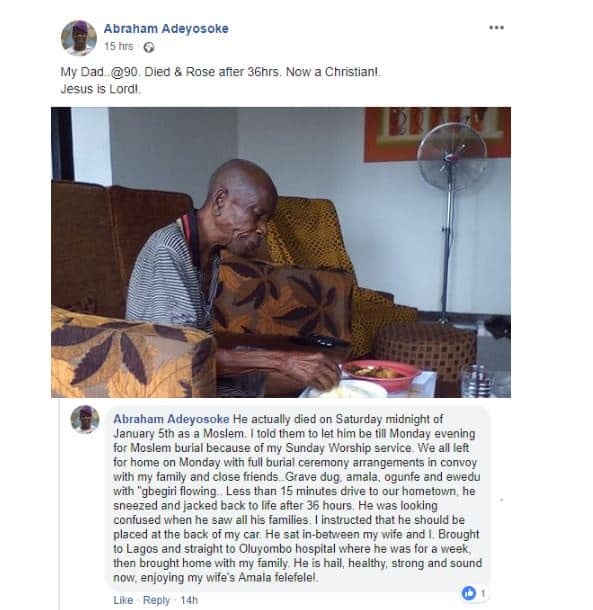
Task: Click Abraham Adeyosoke's name in the comment
Action: pyautogui.click(x=171, y=419)
